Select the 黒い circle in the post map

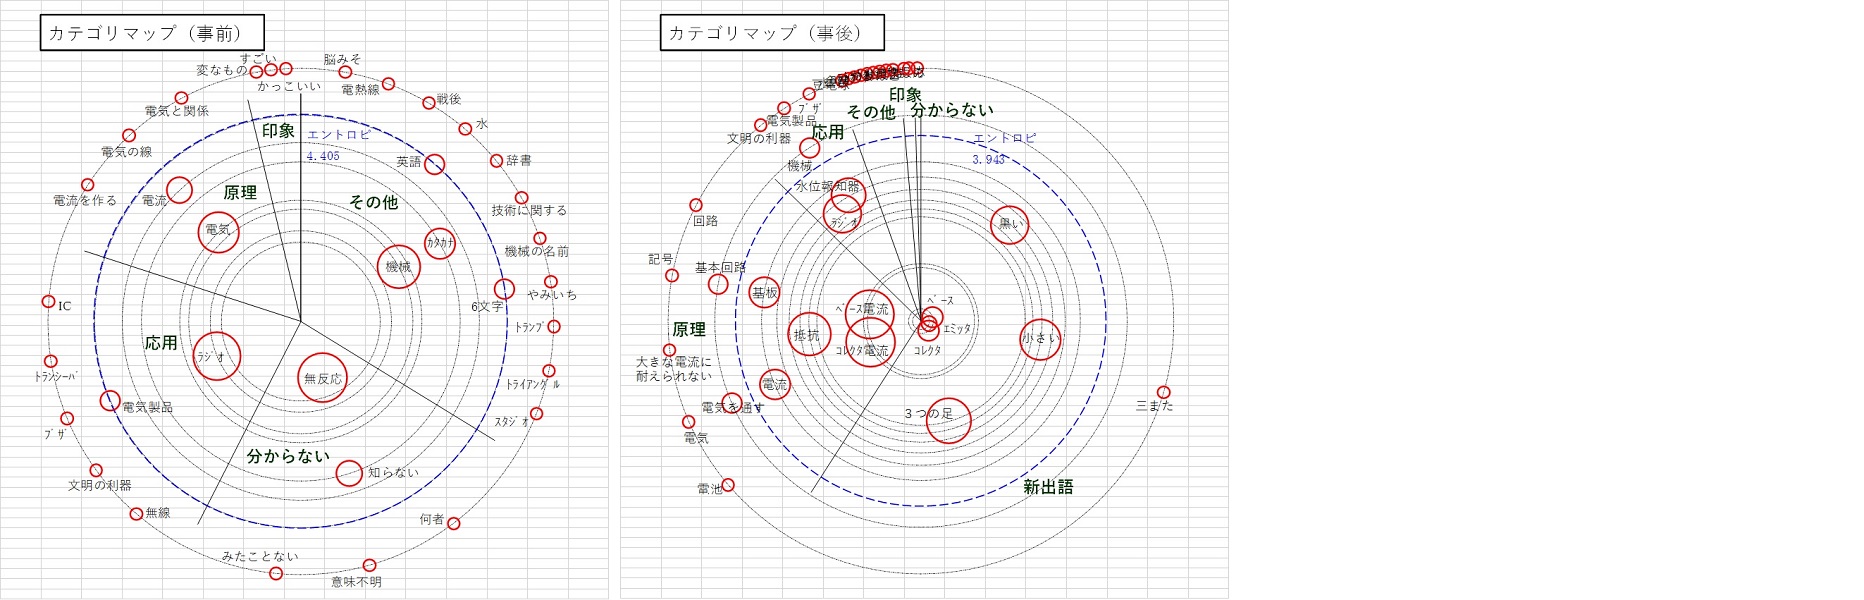1009,225
